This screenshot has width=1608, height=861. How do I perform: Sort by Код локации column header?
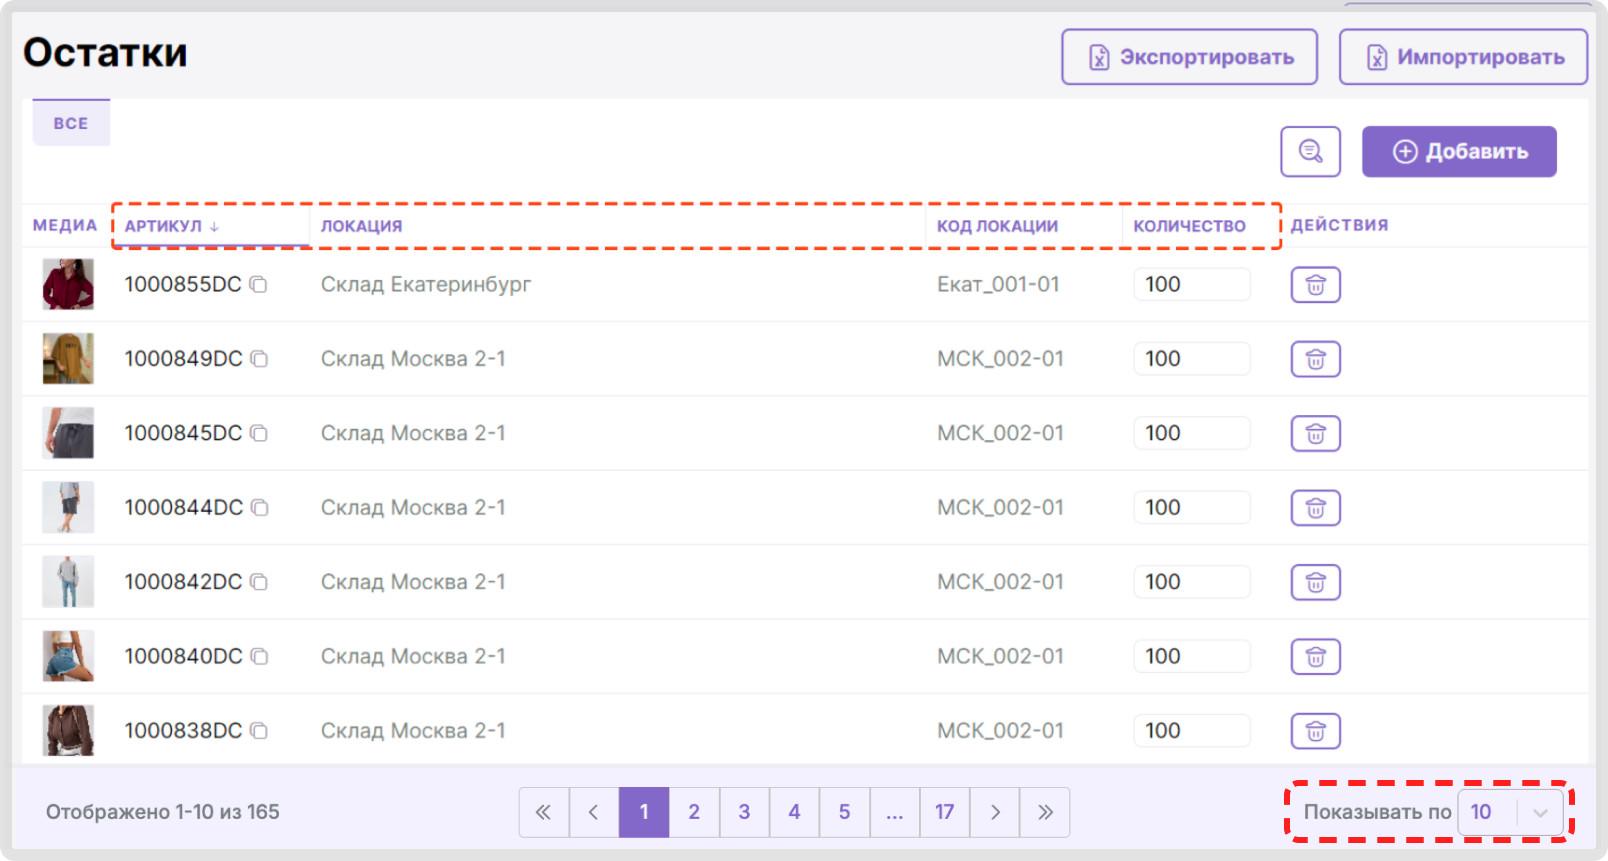click(997, 226)
